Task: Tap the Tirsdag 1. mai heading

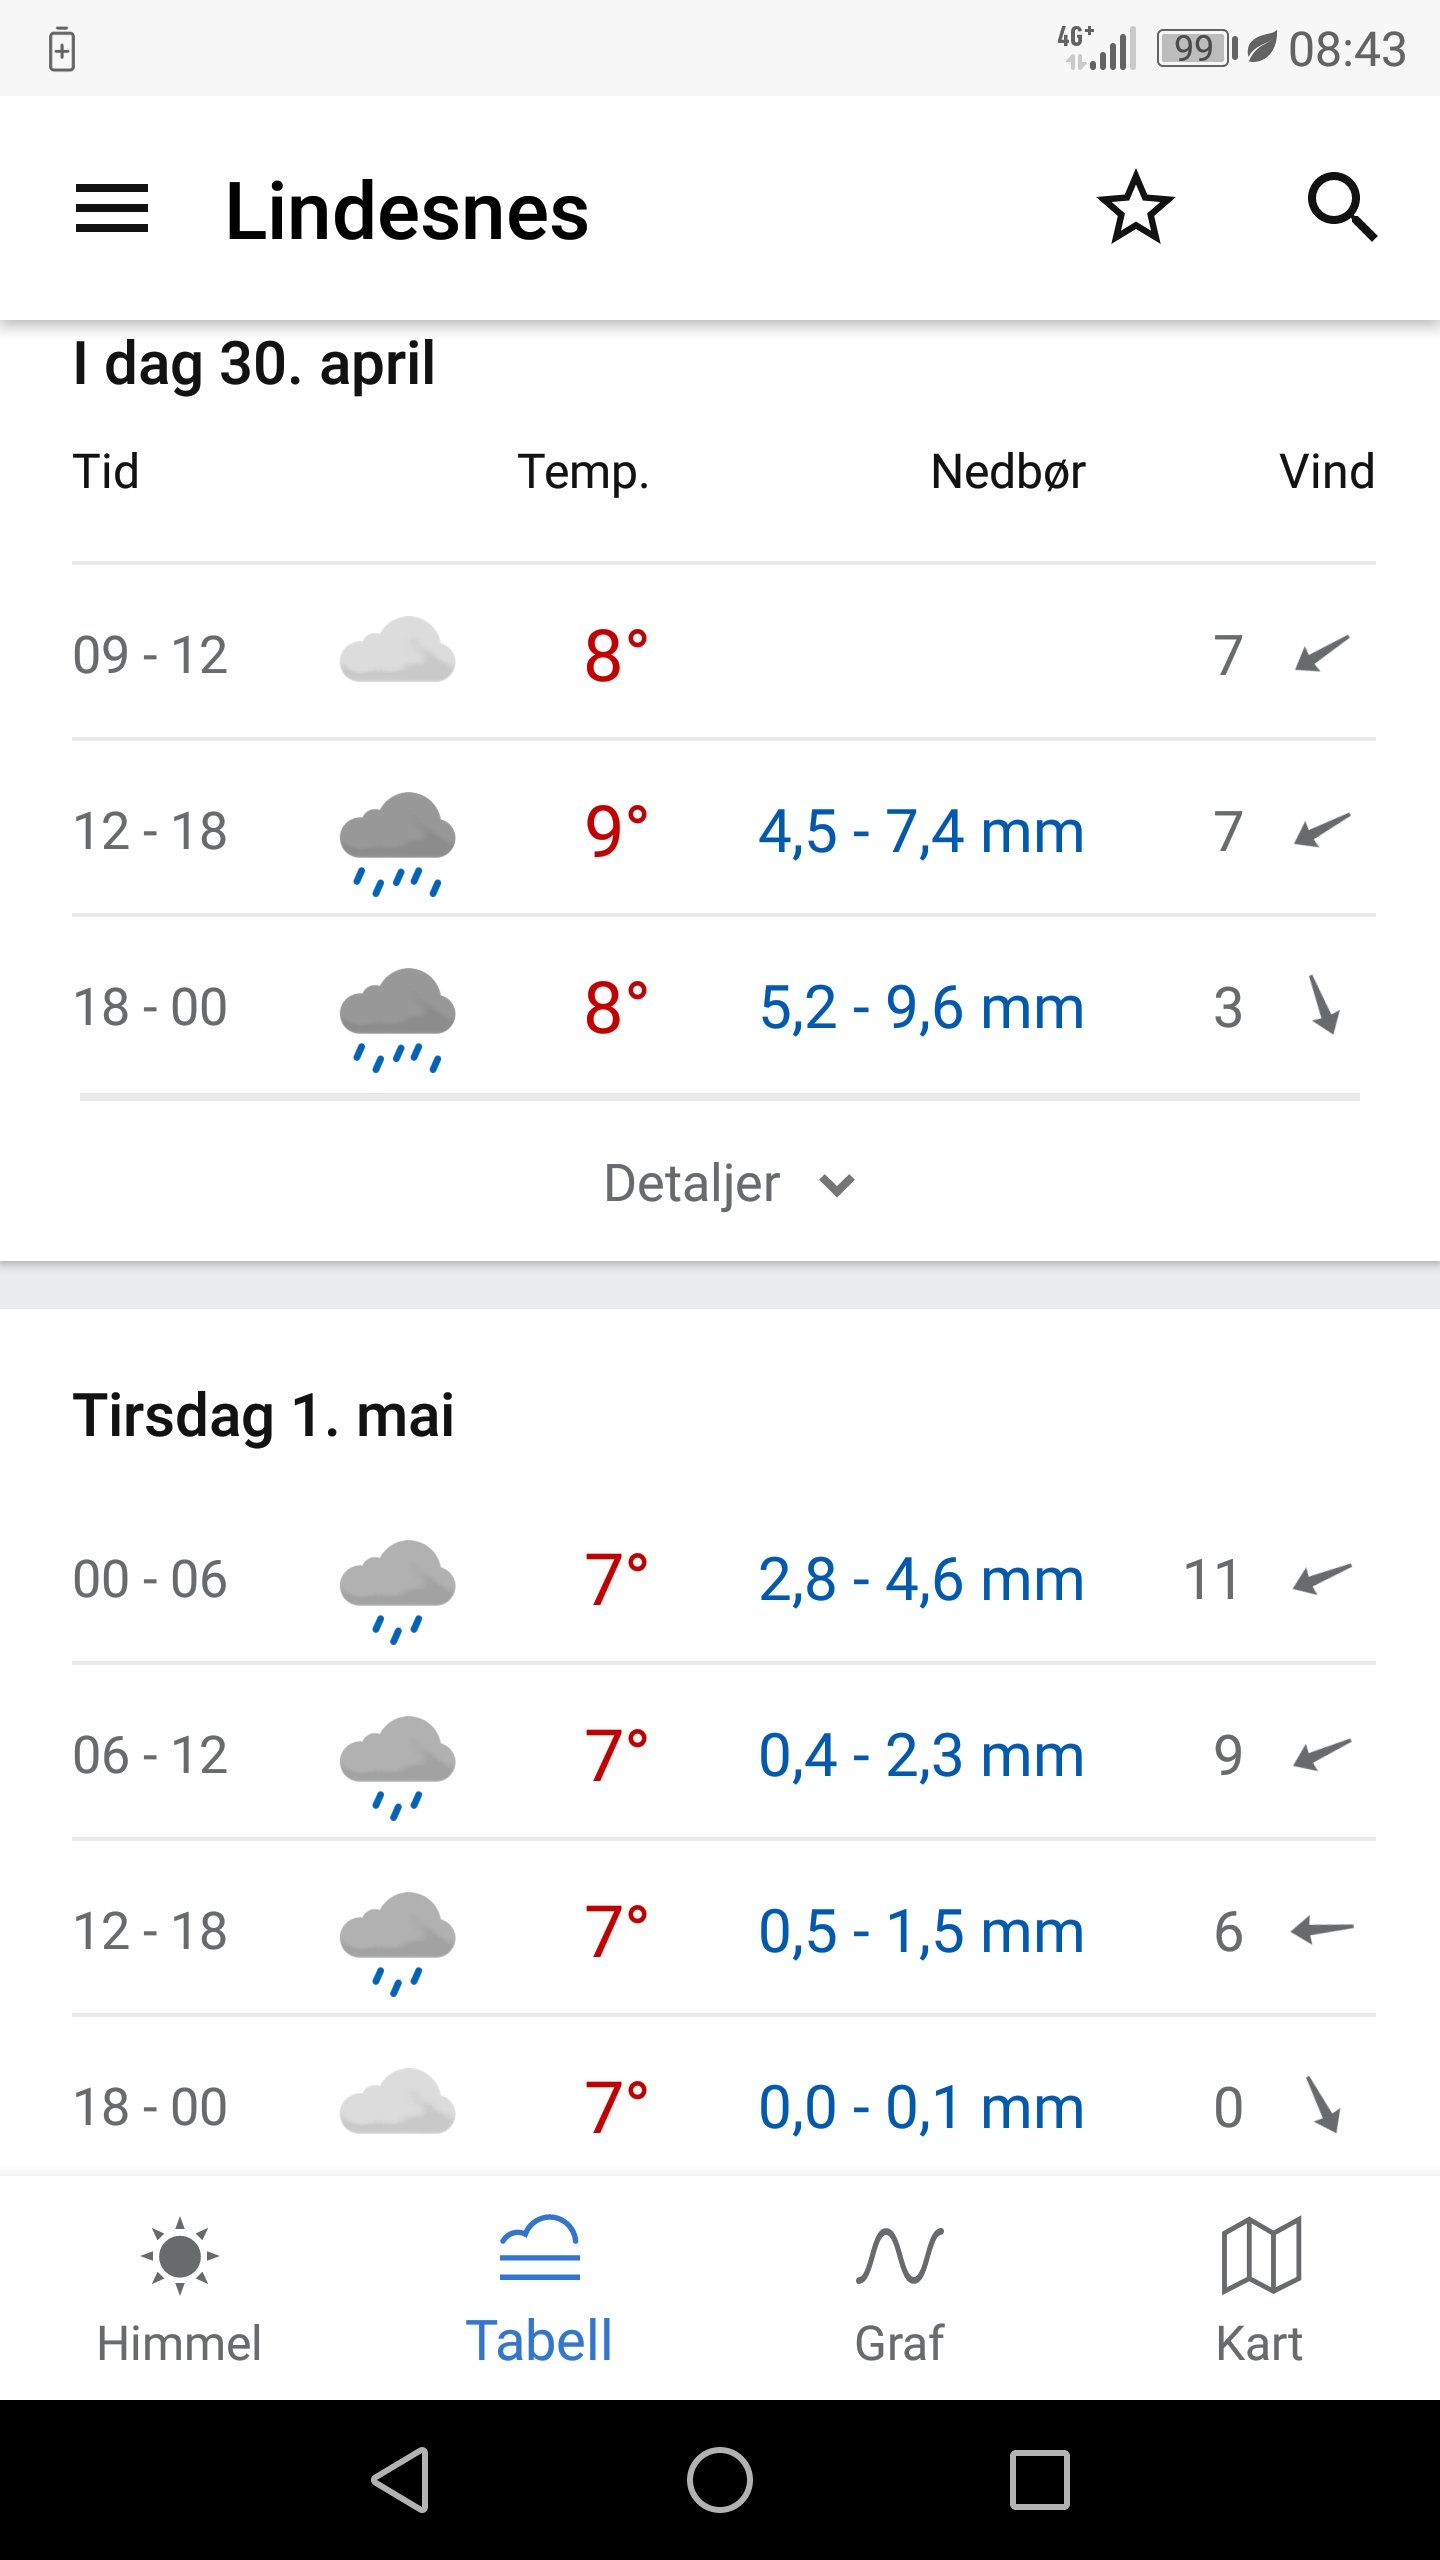Action: [x=263, y=1416]
